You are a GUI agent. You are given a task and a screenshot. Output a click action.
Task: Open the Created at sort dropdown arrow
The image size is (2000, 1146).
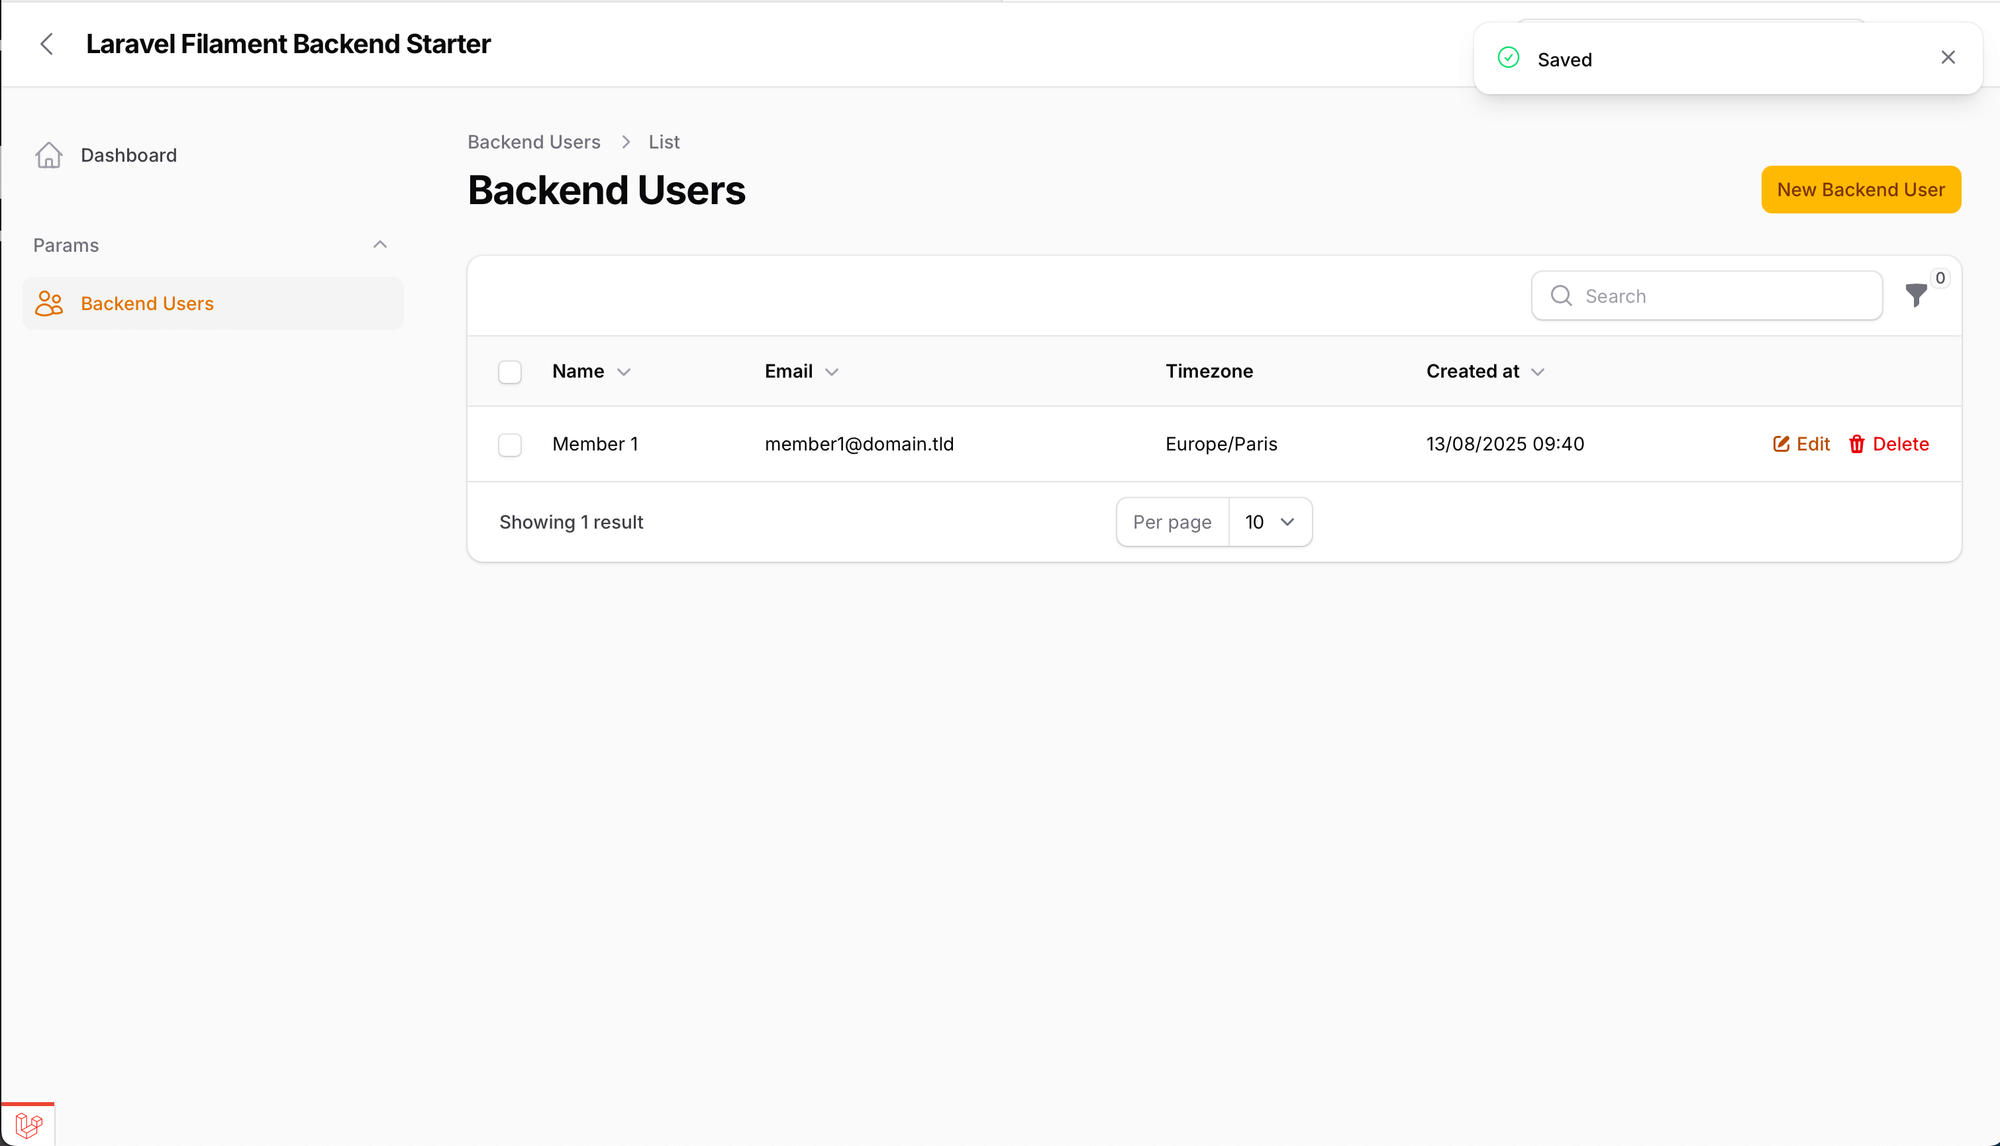1537,371
